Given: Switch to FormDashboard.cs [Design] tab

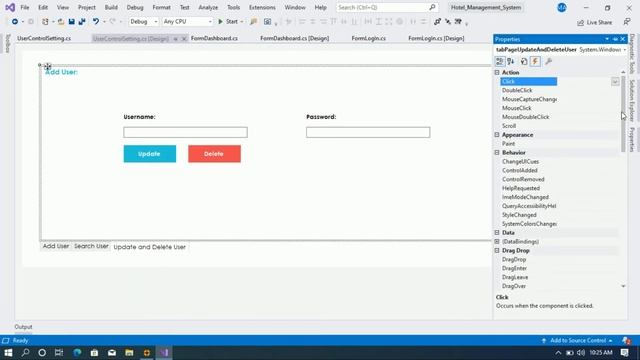Looking at the screenshot, I should 294,38.
